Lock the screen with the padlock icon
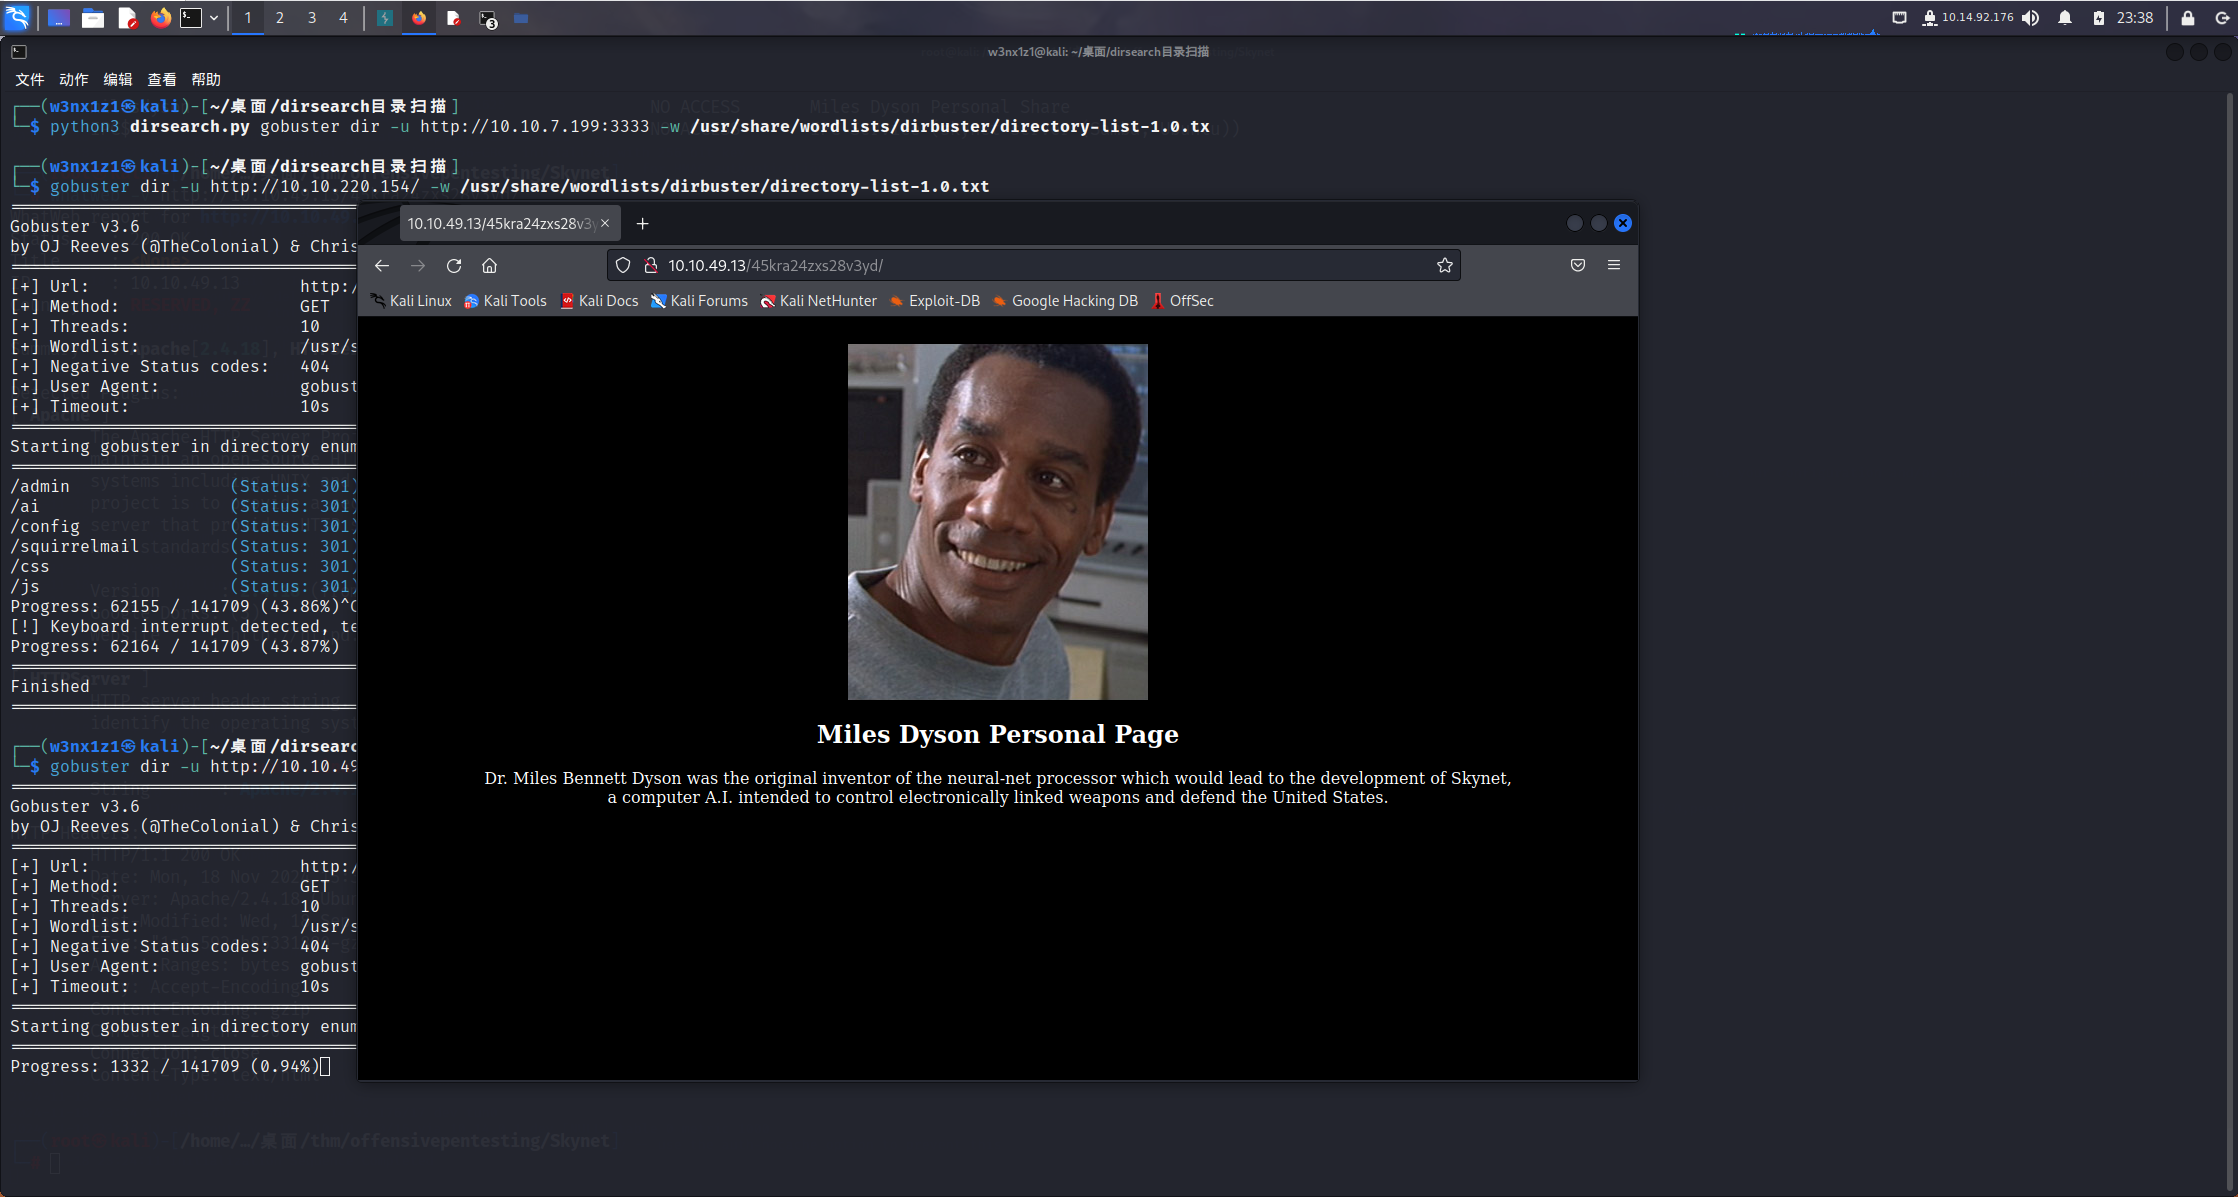This screenshot has width=2238, height=1197. point(2187,18)
